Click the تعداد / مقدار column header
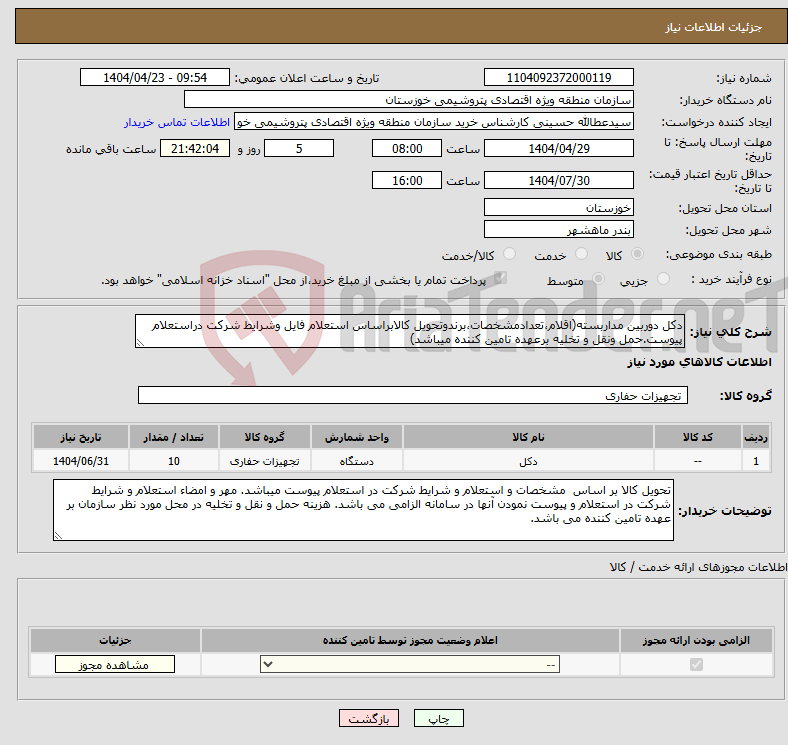This screenshot has height=745, width=788. (174, 437)
